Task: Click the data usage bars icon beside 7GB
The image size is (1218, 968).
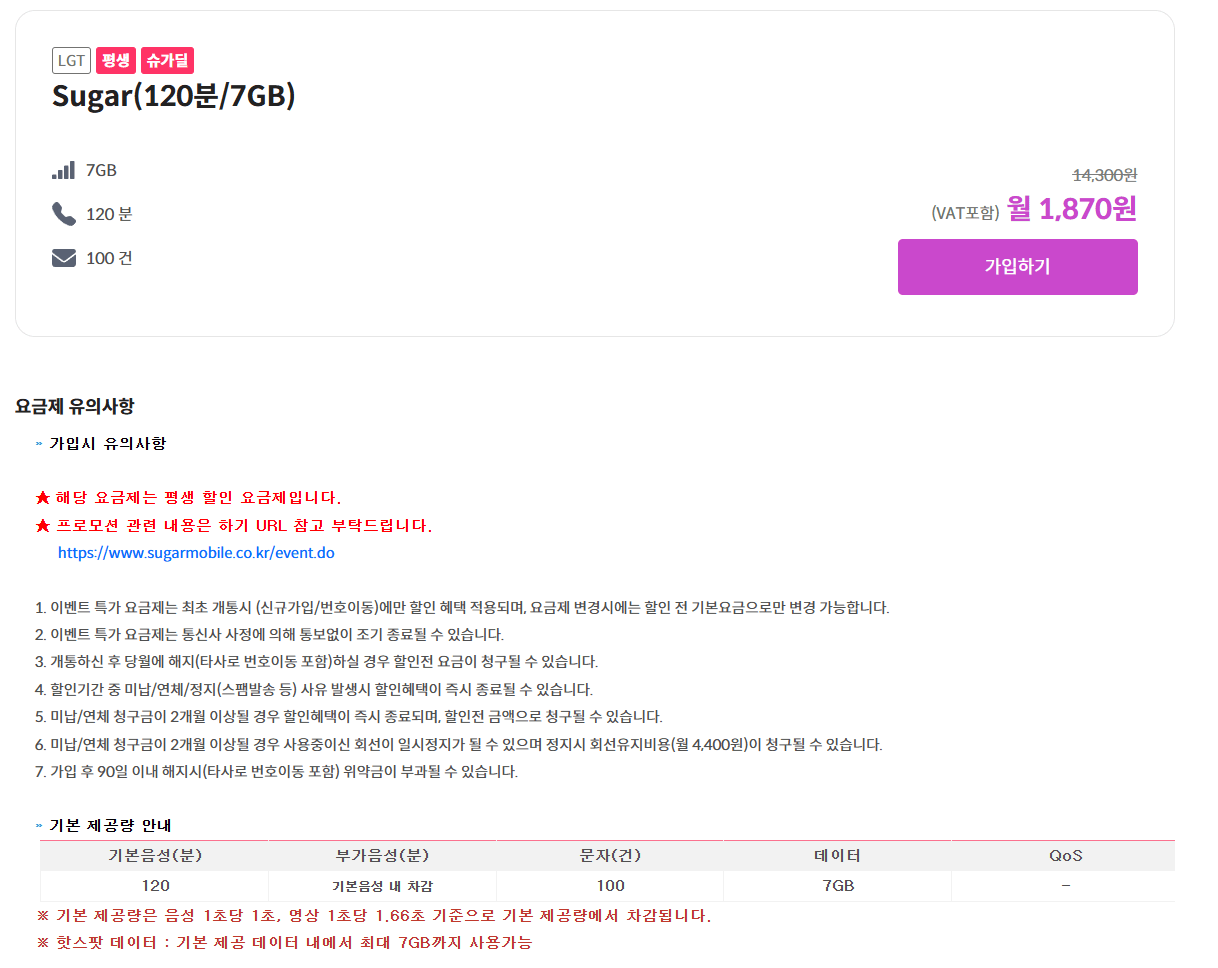Action: 62,169
